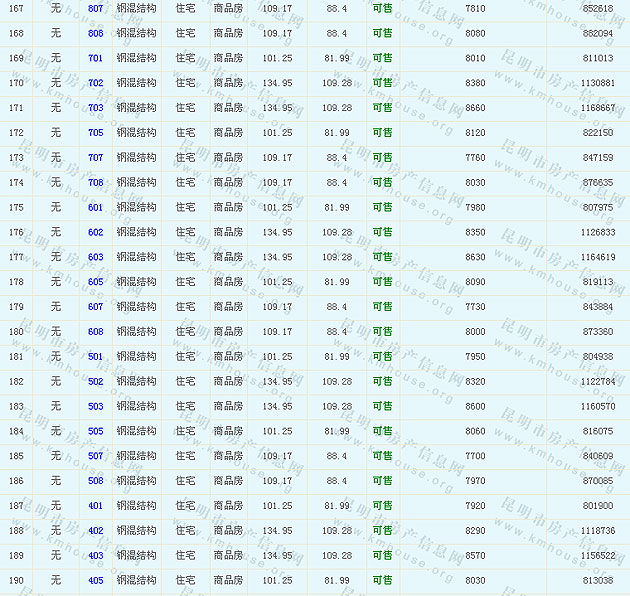
Task: Click 可售 status in row 180
Action: pos(382,332)
